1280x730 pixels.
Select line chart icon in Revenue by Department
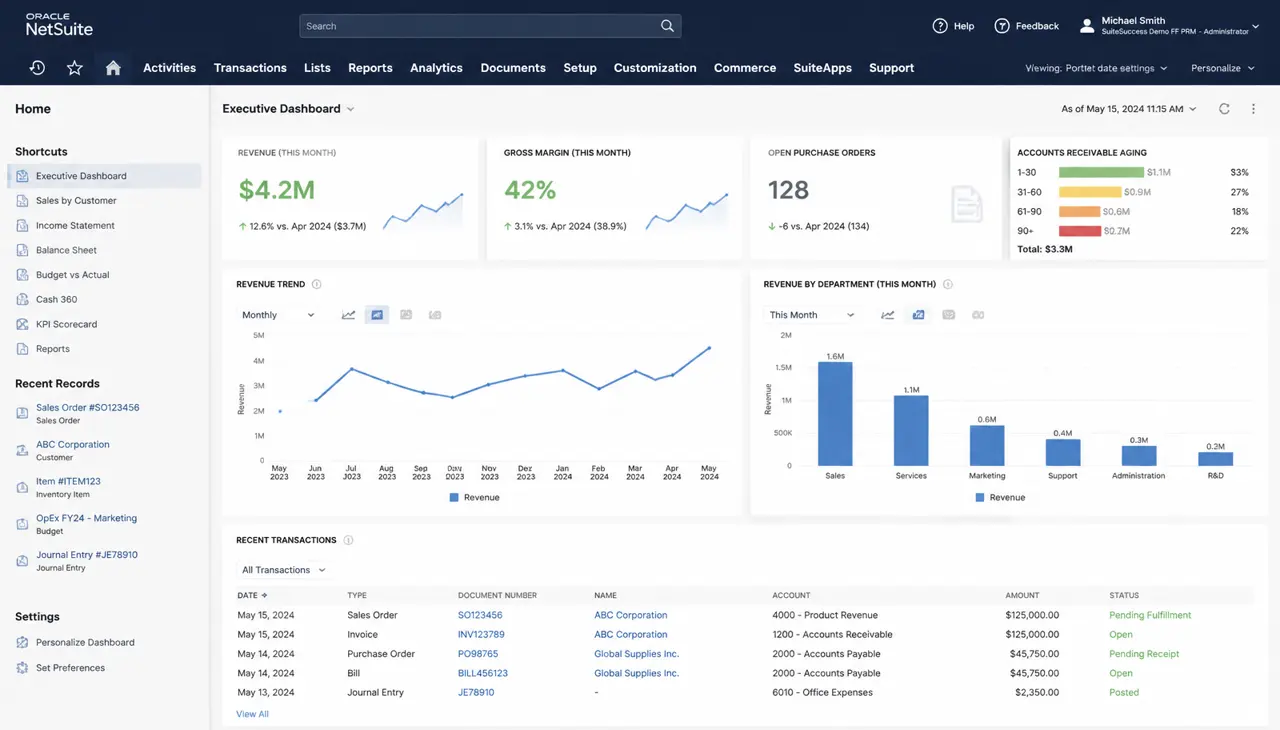(x=887, y=315)
